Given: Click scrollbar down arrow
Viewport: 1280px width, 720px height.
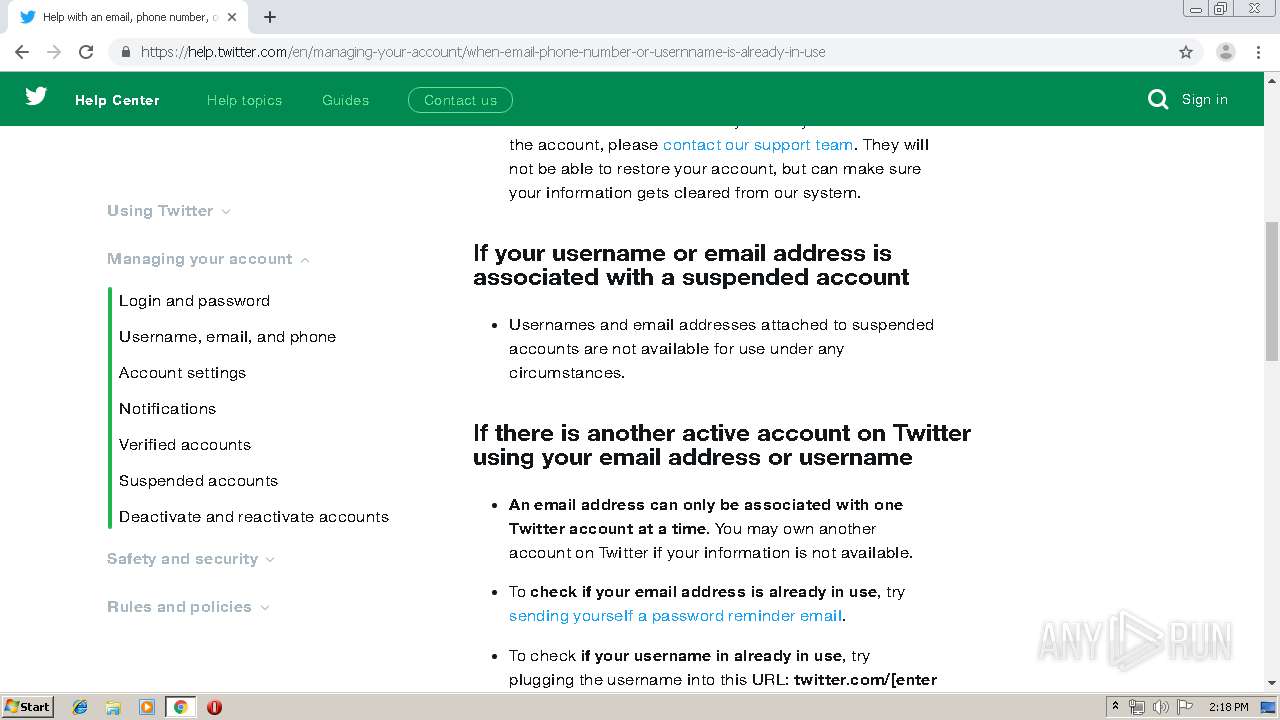Looking at the screenshot, I should [x=1272, y=683].
